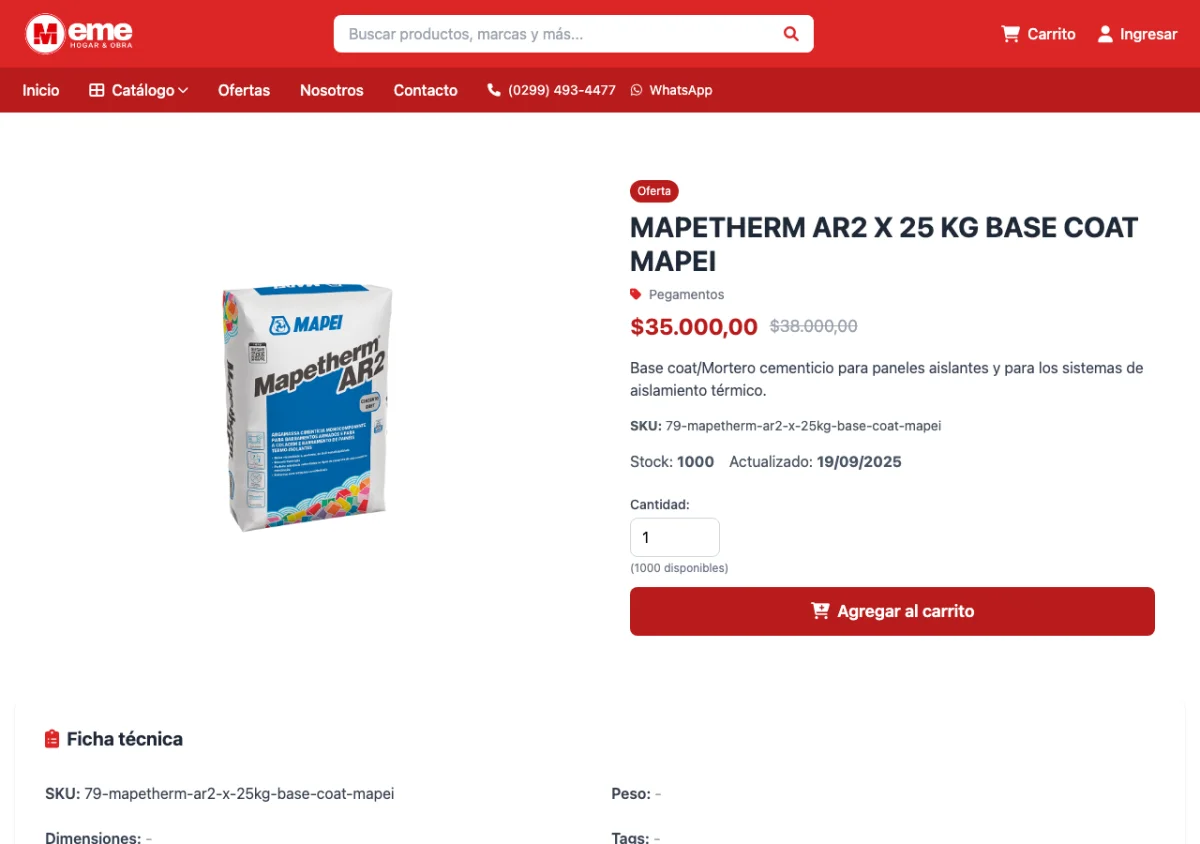Go to Inicio in the navigation

(x=41, y=90)
